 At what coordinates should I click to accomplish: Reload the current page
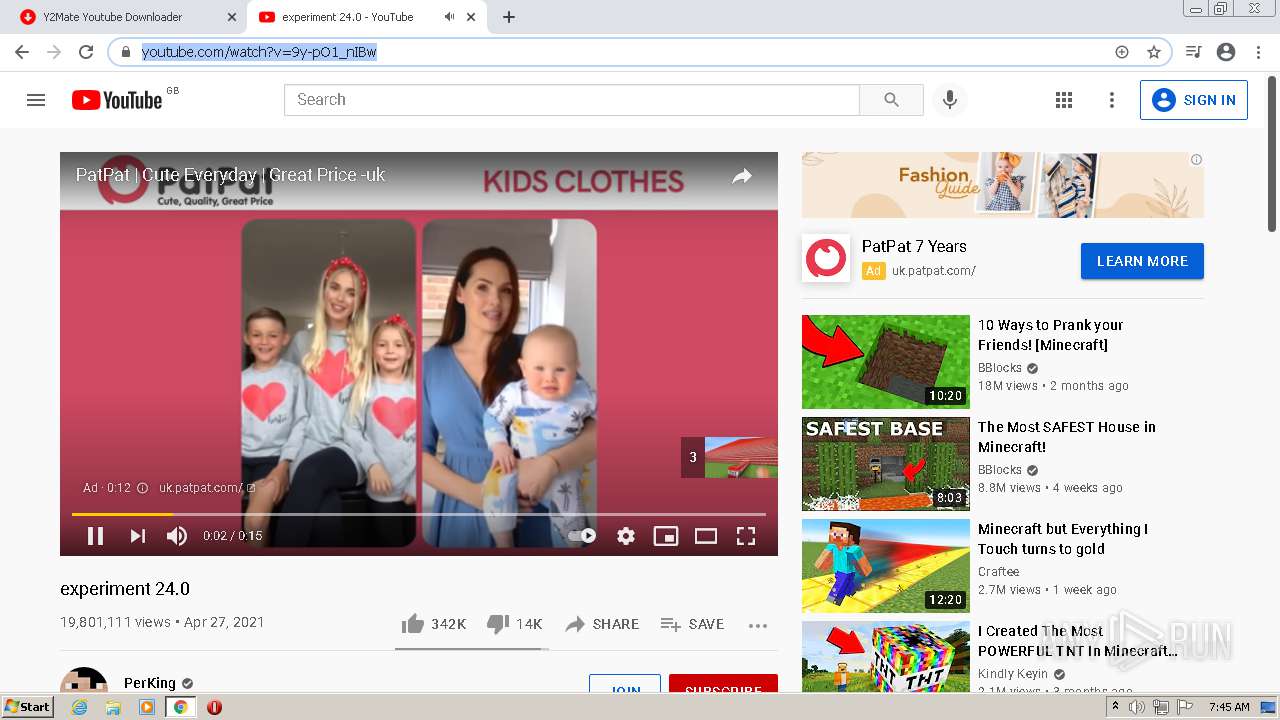86,52
